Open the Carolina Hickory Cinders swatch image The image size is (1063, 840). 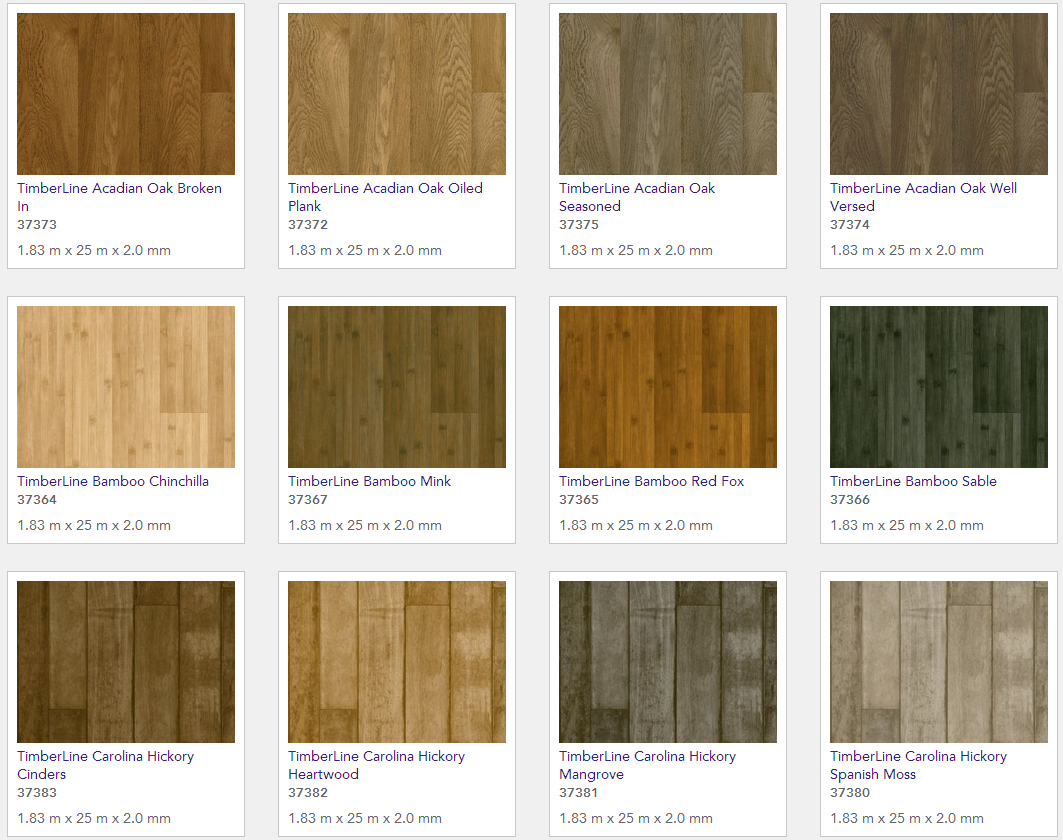[x=126, y=662]
